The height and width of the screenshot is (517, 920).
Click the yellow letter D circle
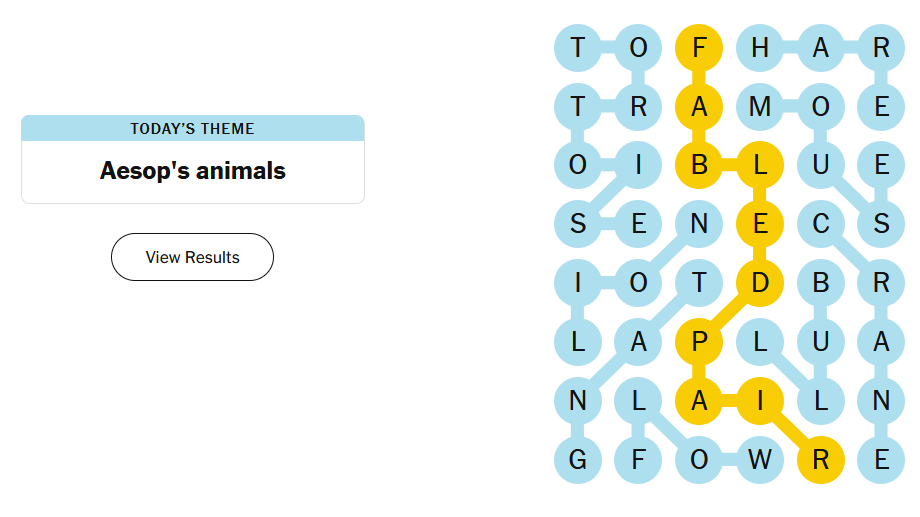(760, 283)
